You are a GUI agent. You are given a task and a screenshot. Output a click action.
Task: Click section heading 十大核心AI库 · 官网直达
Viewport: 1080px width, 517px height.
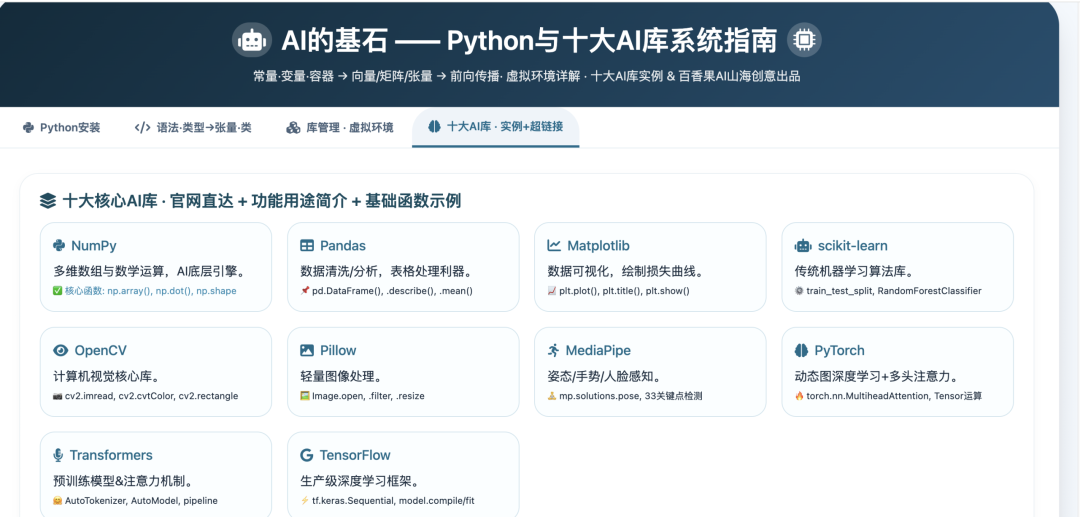261,201
